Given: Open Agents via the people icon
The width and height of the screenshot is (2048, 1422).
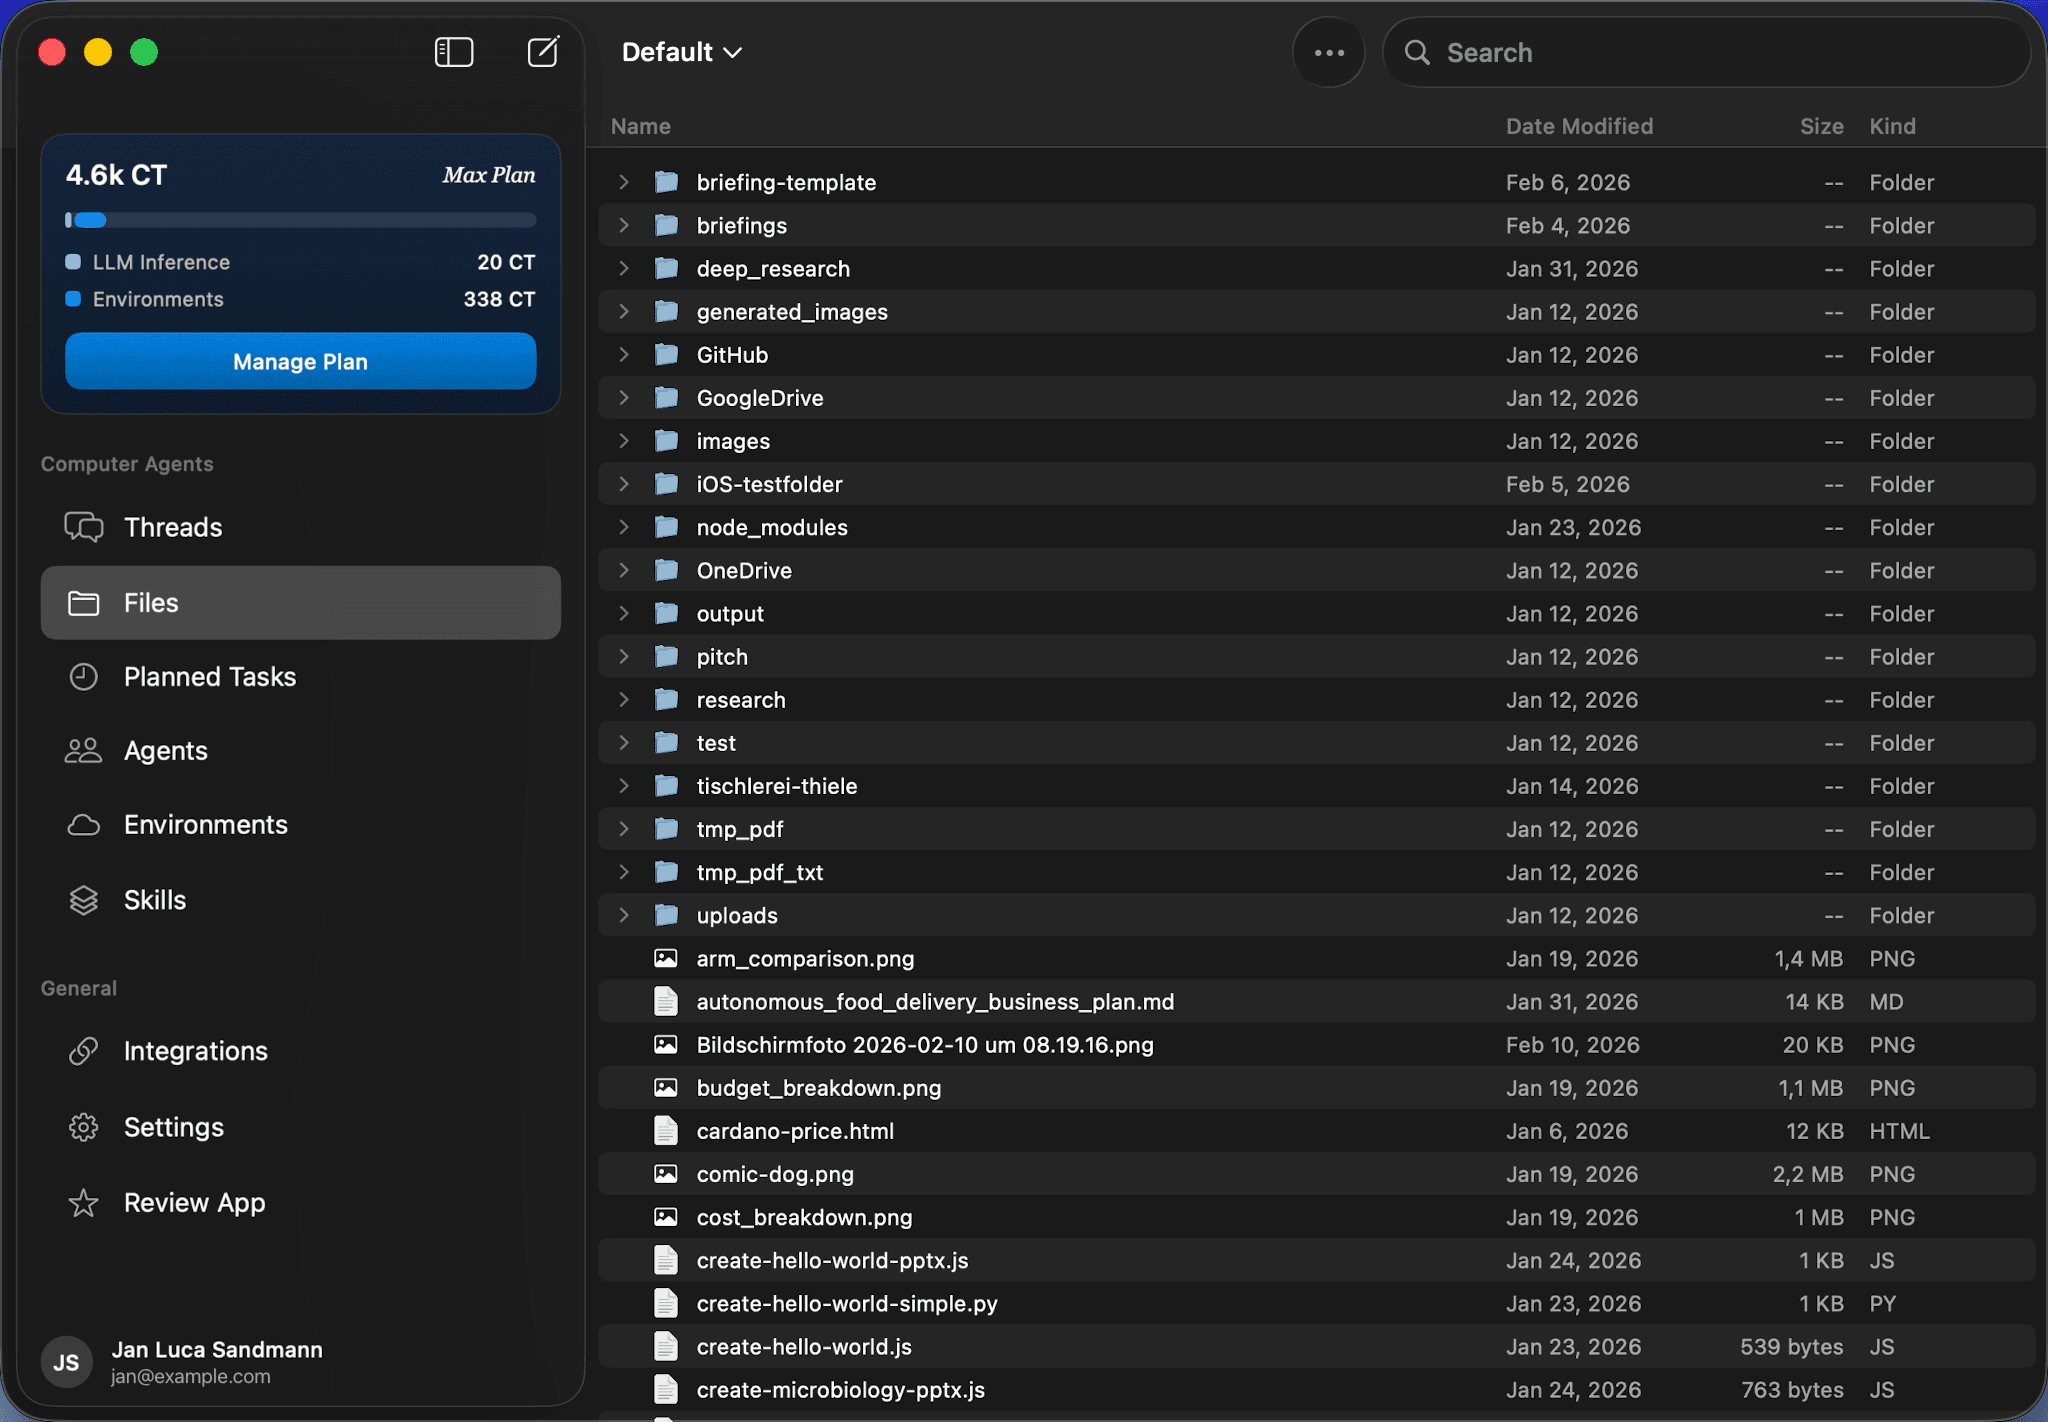Looking at the screenshot, I should [84, 750].
